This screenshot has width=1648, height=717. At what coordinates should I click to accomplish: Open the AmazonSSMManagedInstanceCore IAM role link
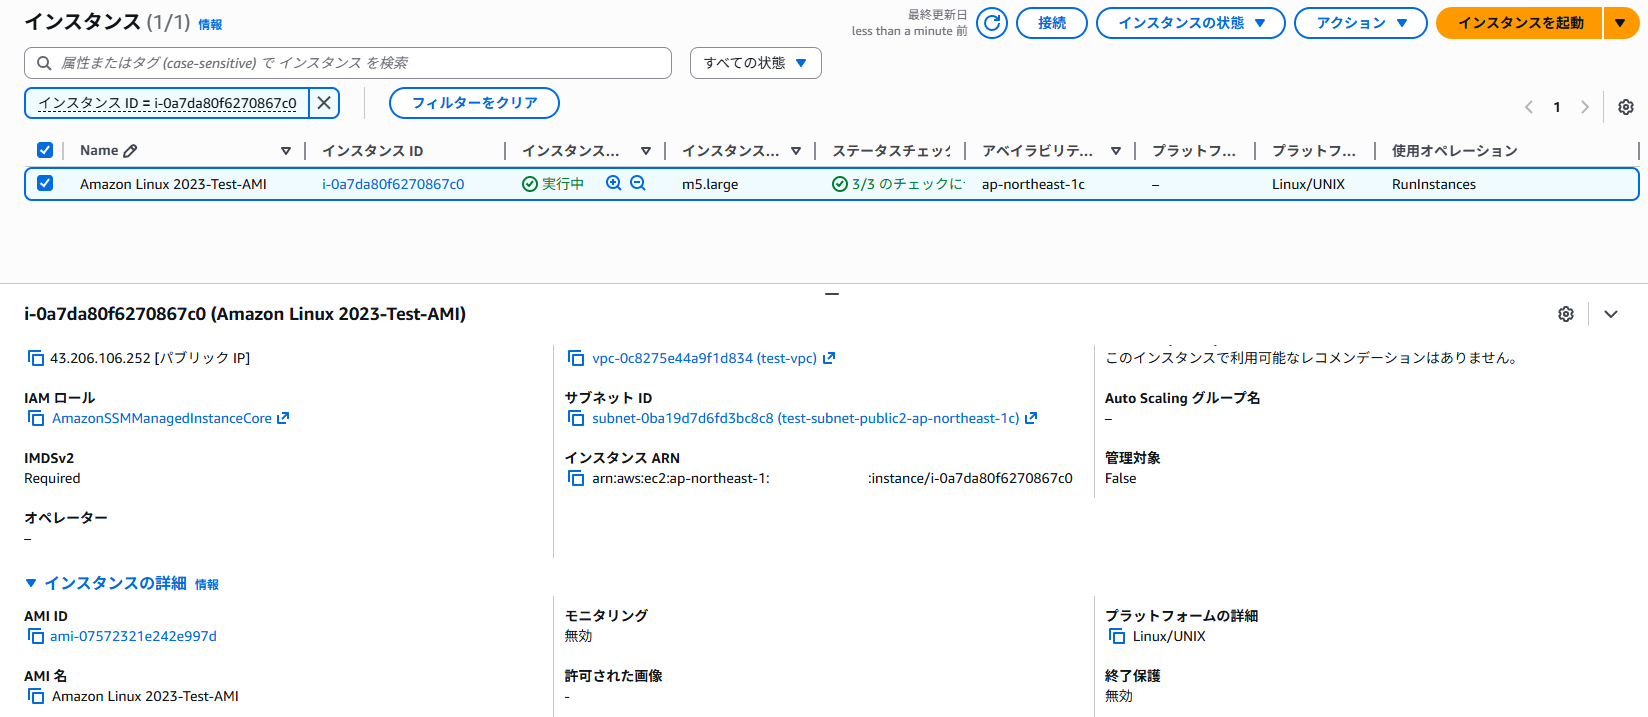tap(162, 418)
